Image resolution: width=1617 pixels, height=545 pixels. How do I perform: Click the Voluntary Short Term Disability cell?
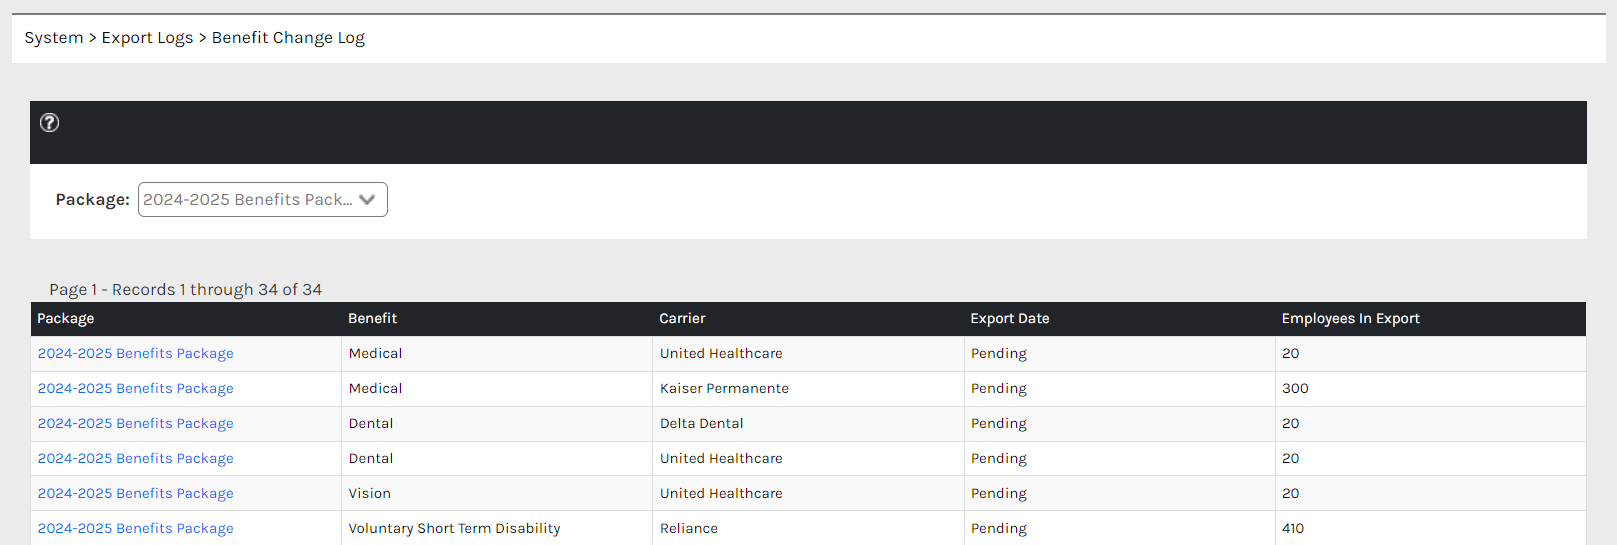coord(454,529)
